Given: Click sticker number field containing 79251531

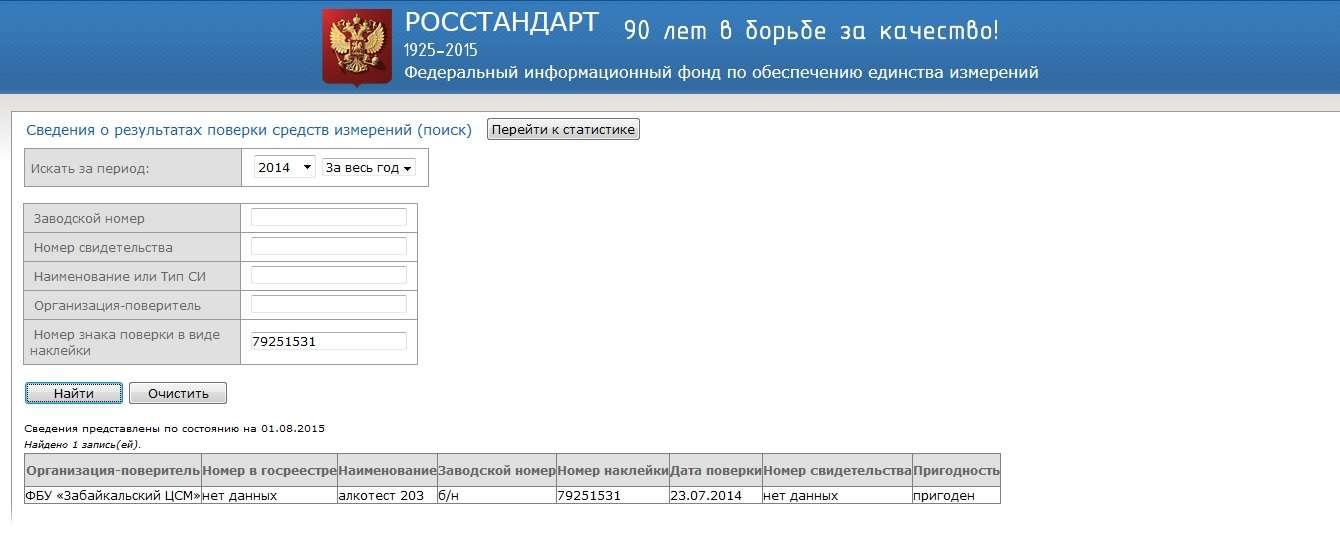Looking at the screenshot, I should point(328,341).
